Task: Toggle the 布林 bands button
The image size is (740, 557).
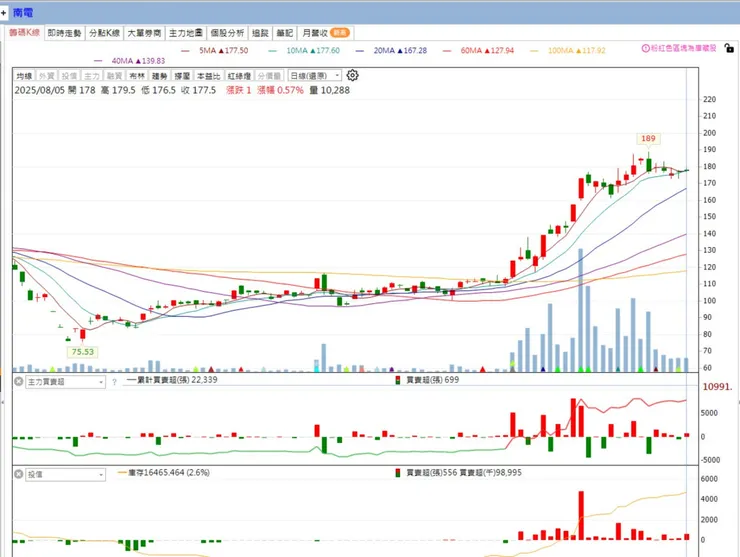Action: tap(137, 76)
